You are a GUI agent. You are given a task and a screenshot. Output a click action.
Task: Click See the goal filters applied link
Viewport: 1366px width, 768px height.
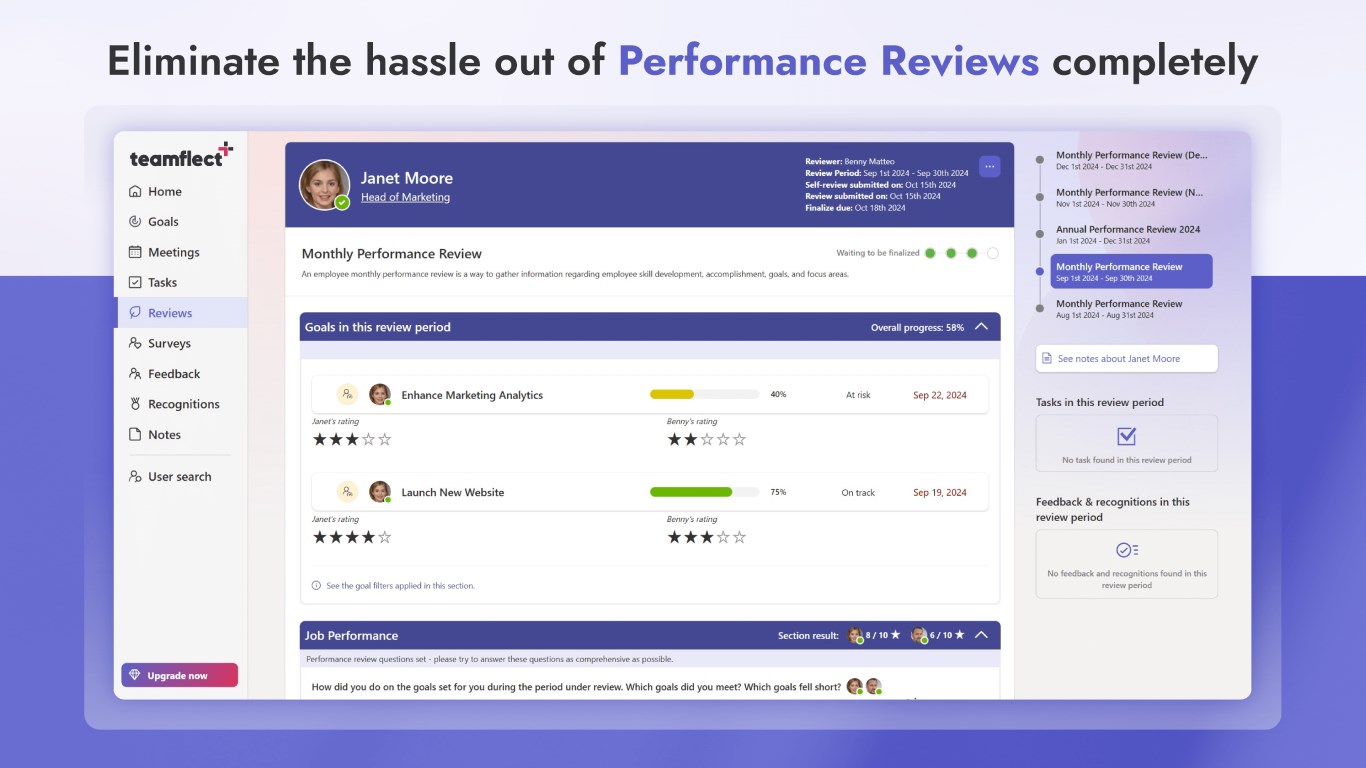(x=400, y=586)
